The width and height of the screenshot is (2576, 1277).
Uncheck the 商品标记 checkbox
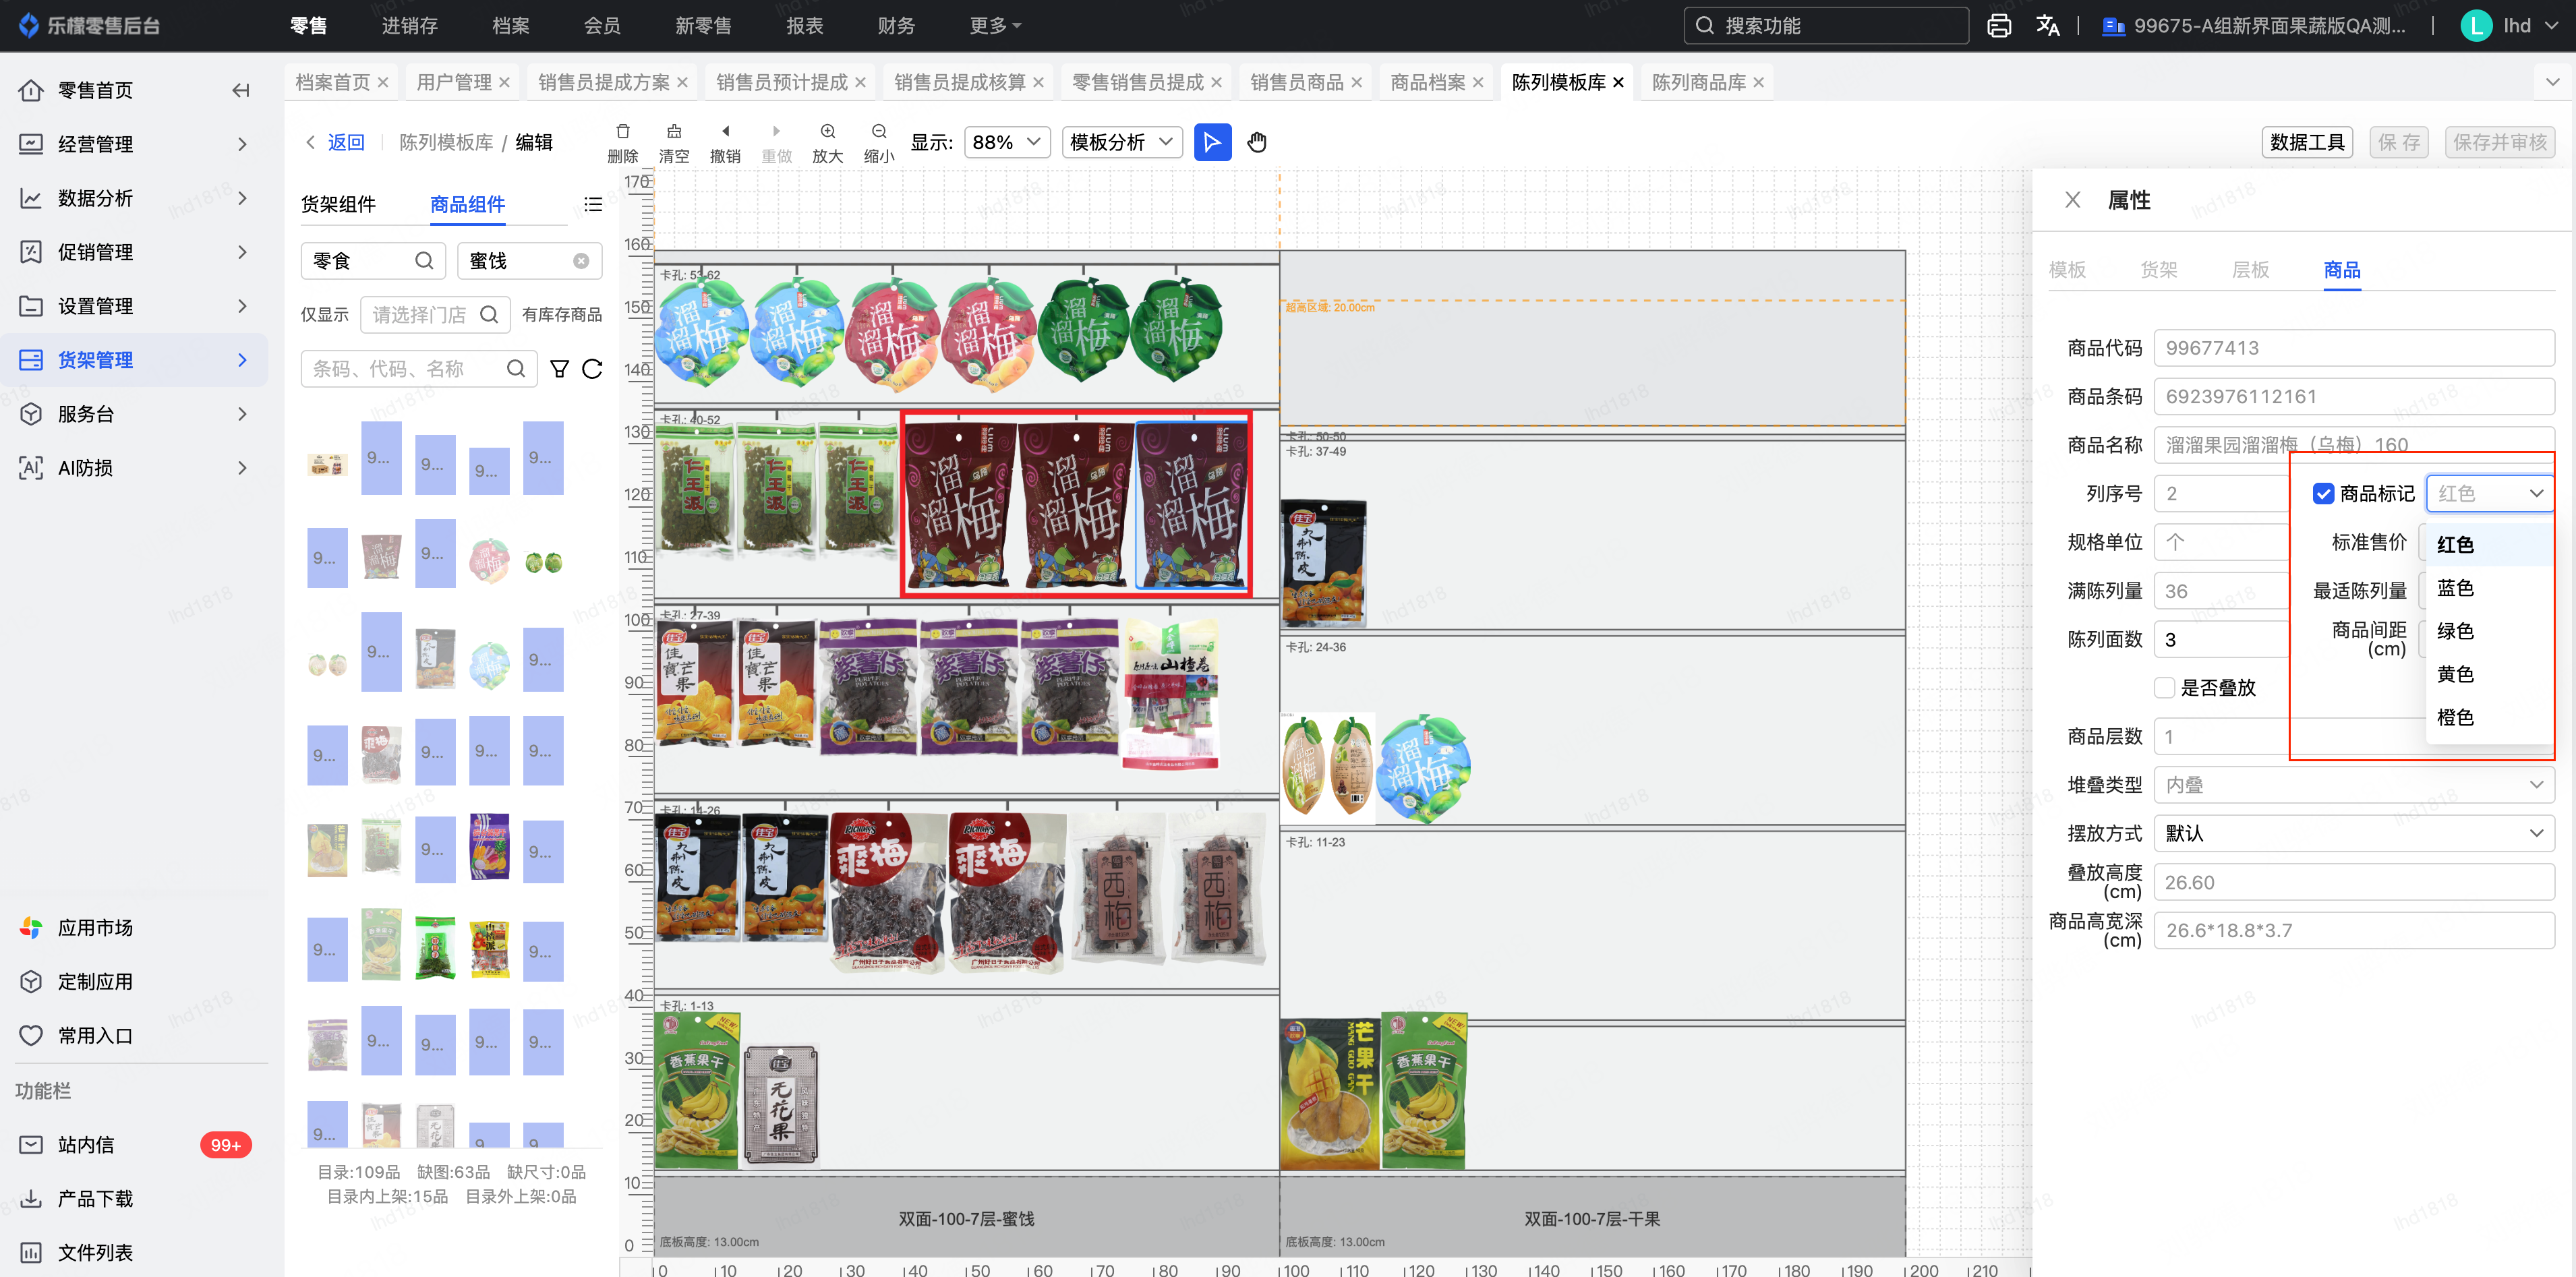2323,494
